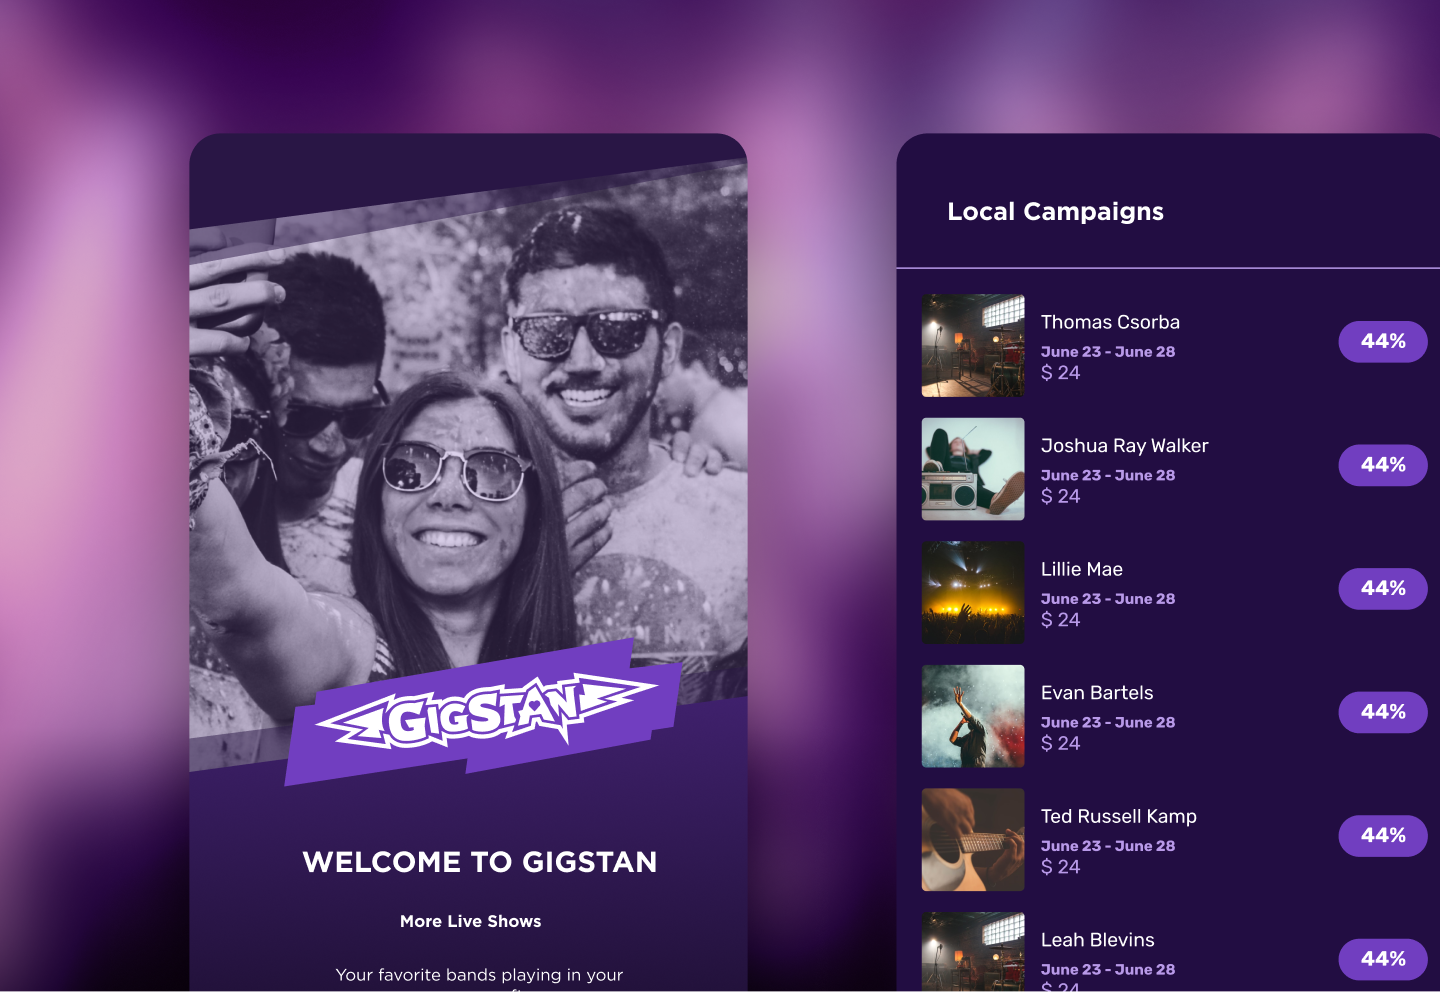Toggle the 44% badge for Joshua Ray Walker

[1383, 465]
